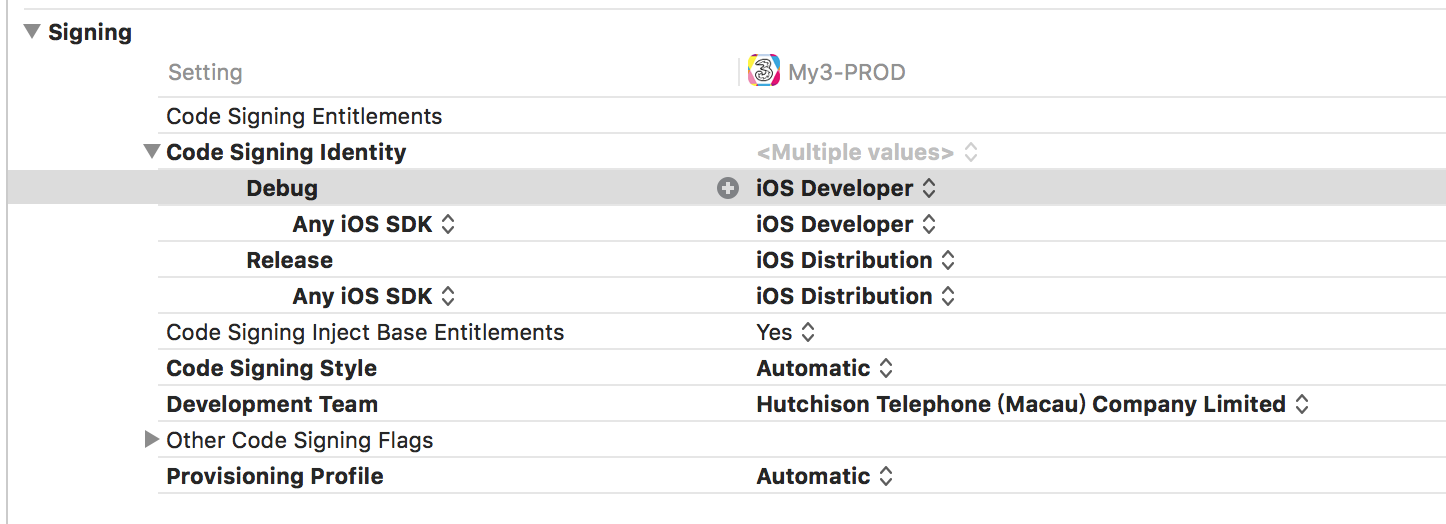Expand Other Code Signing Flags
The image size is (1446, 524).
152,439
